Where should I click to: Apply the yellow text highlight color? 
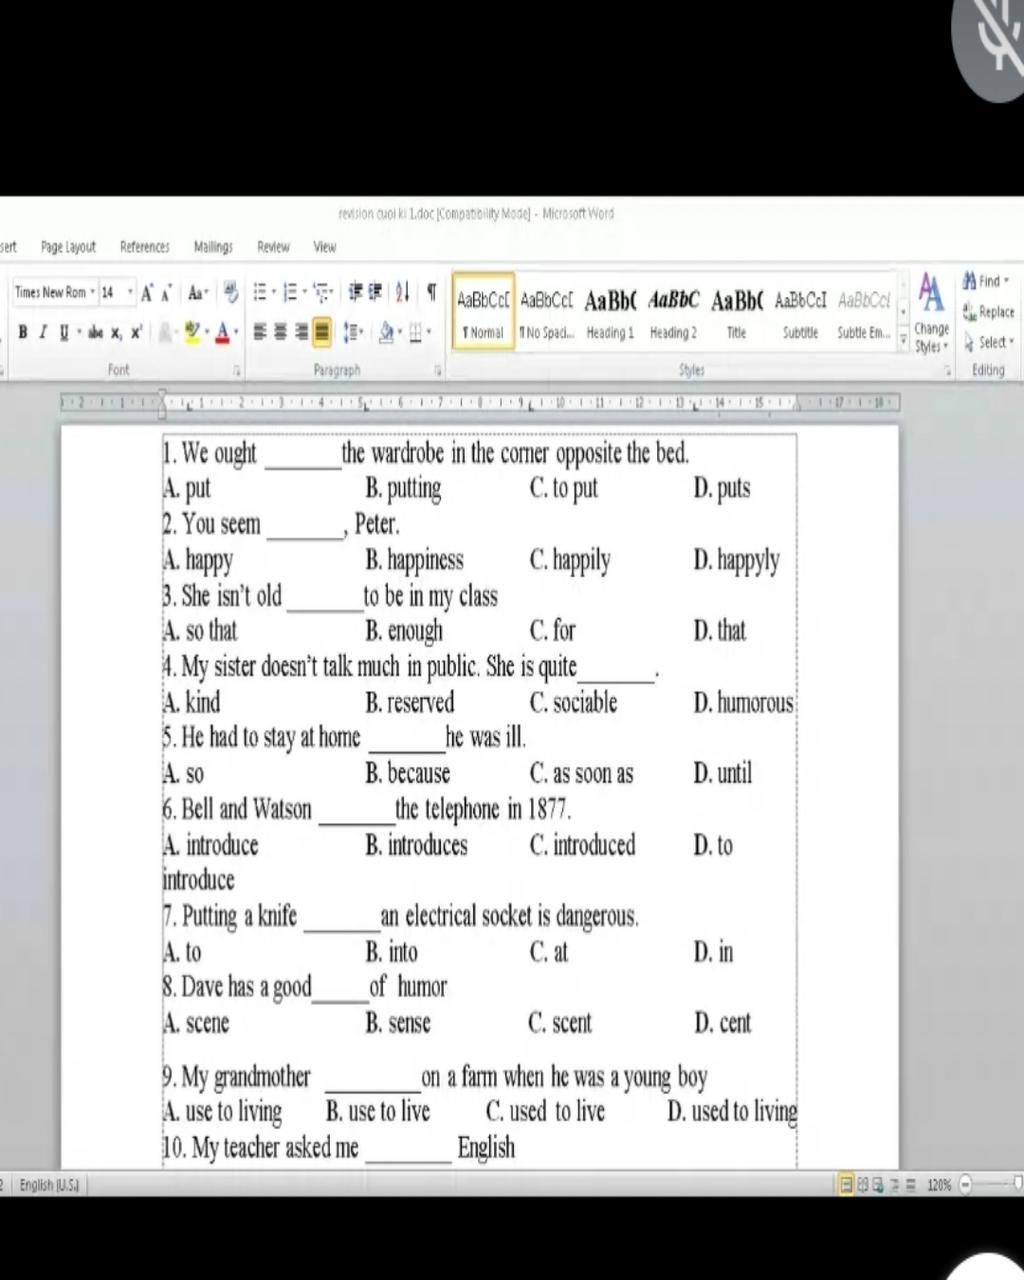(191, 332)
